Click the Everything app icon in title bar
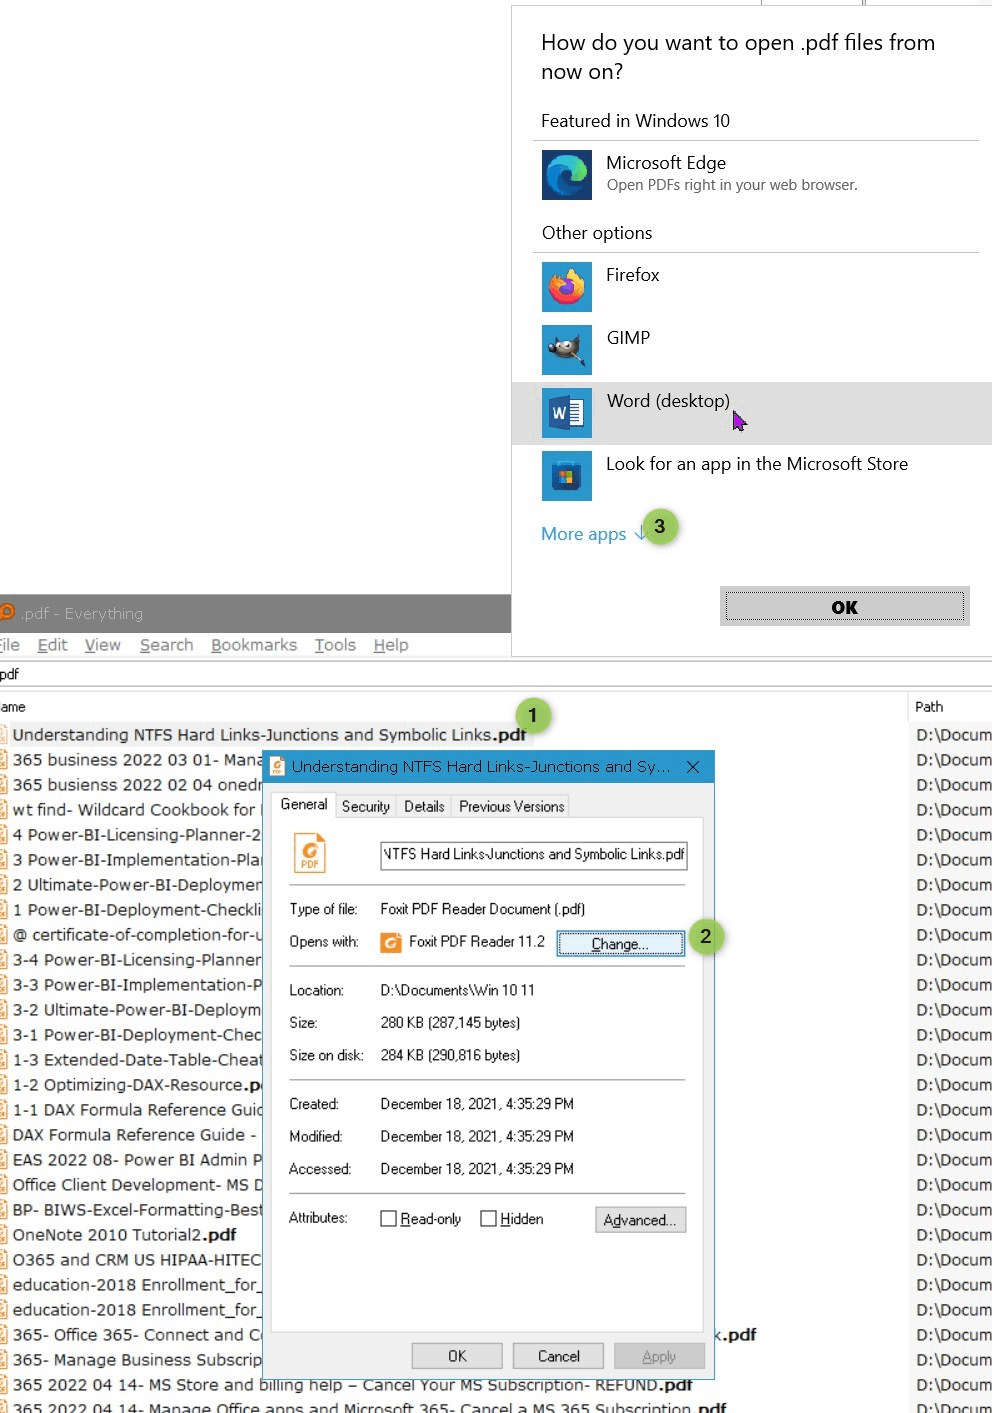Image resolution: width=992 pixels, height=1413 pixels. point(7,612)
